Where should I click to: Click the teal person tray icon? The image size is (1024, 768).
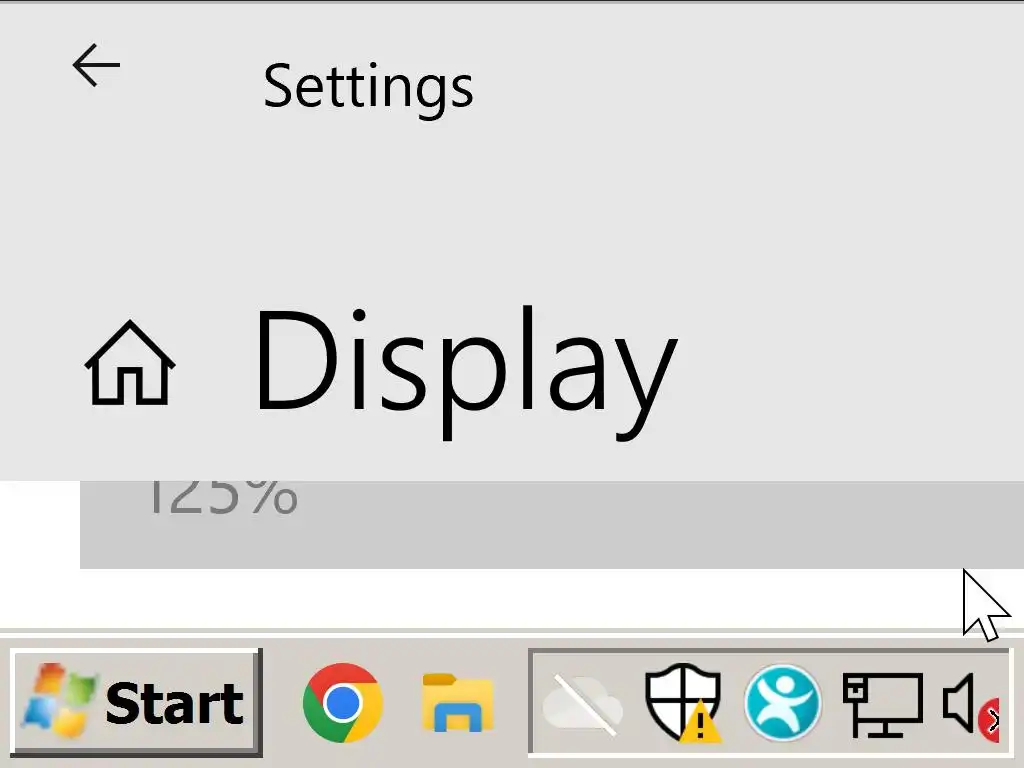click(782, 703)
